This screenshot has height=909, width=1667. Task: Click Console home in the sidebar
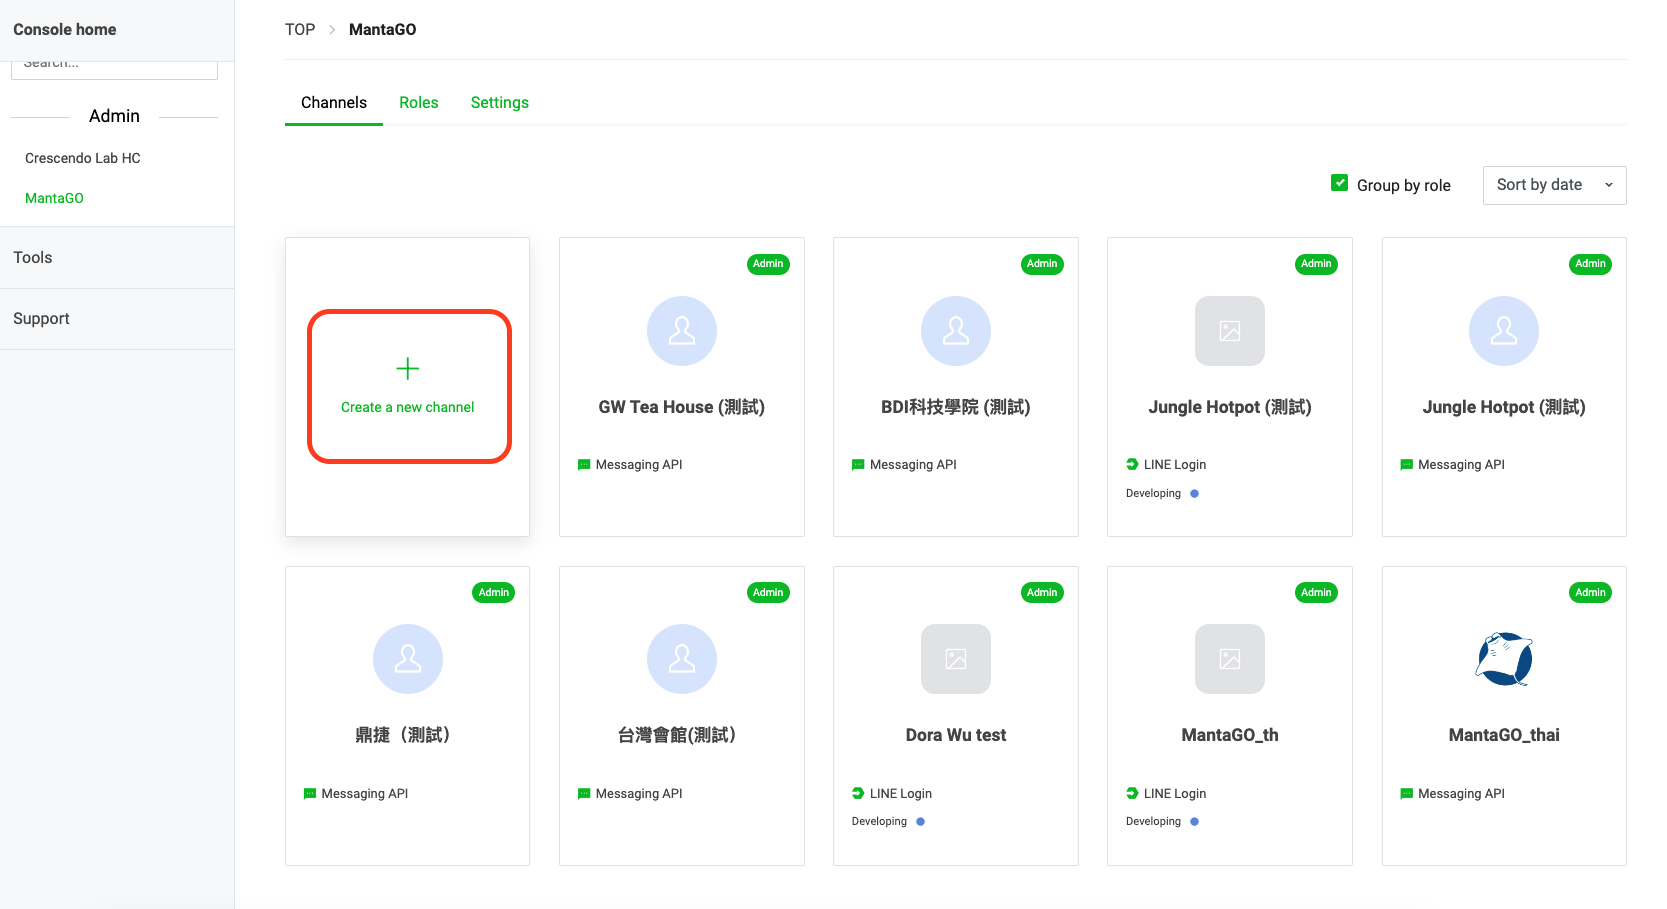point(65,30)
